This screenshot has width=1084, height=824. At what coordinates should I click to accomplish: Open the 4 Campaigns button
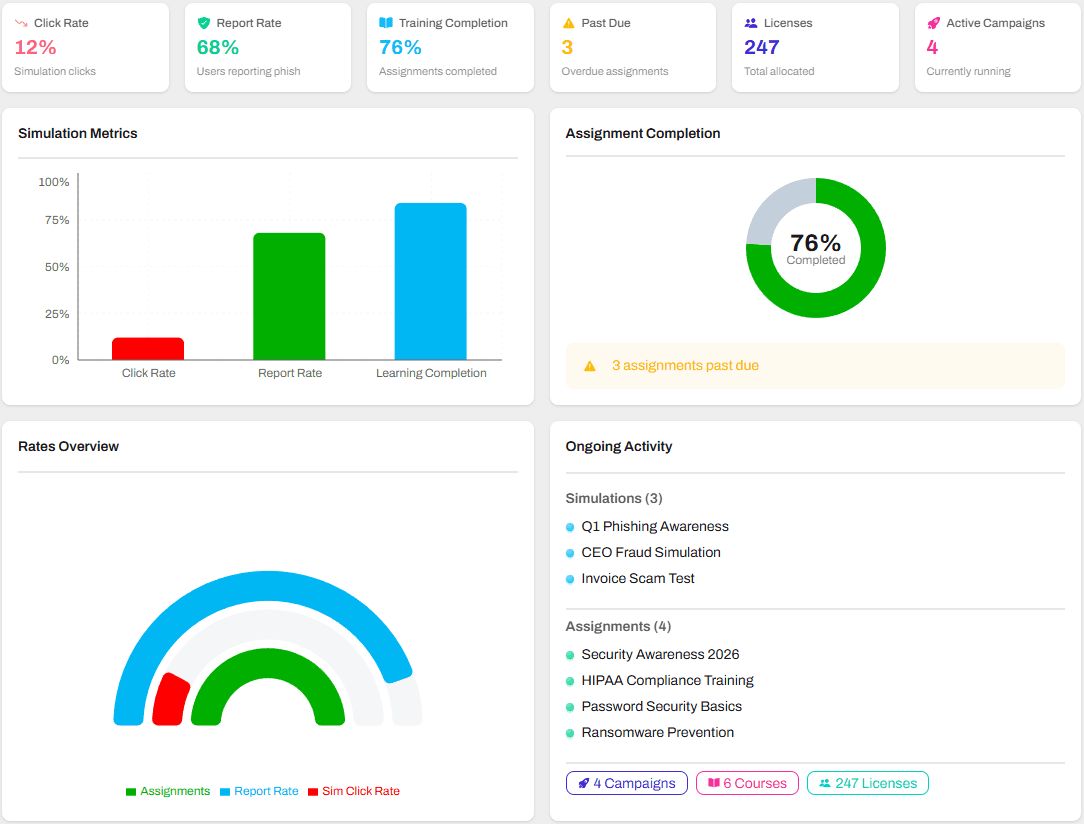coord(626,783)
